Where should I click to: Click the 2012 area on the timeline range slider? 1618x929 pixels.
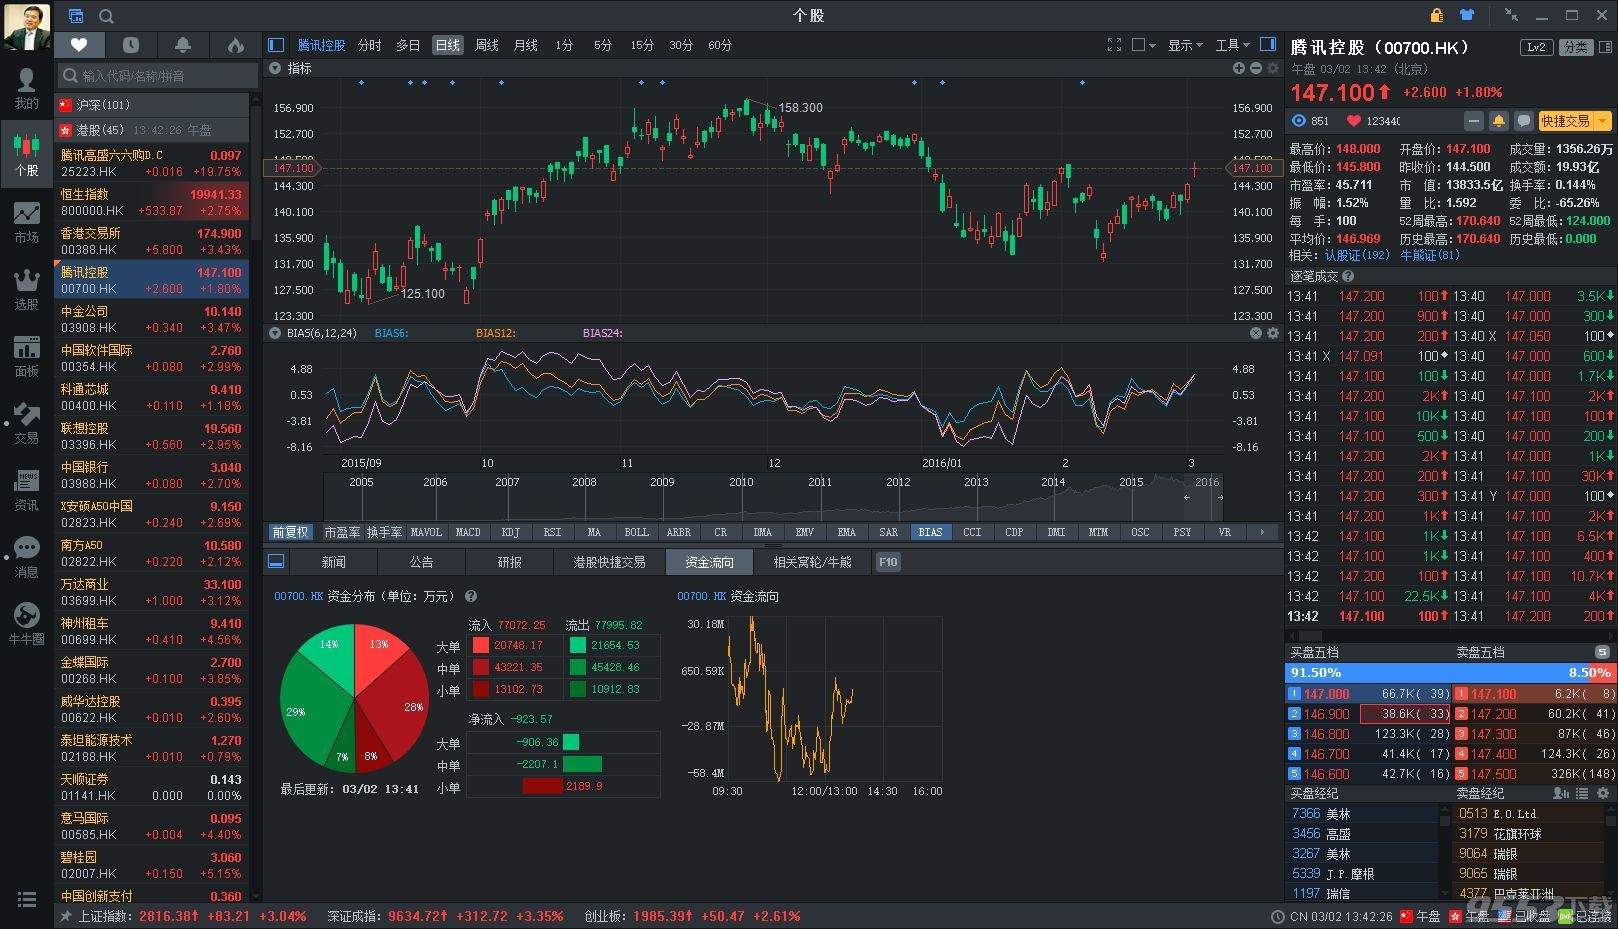(898, 482)
